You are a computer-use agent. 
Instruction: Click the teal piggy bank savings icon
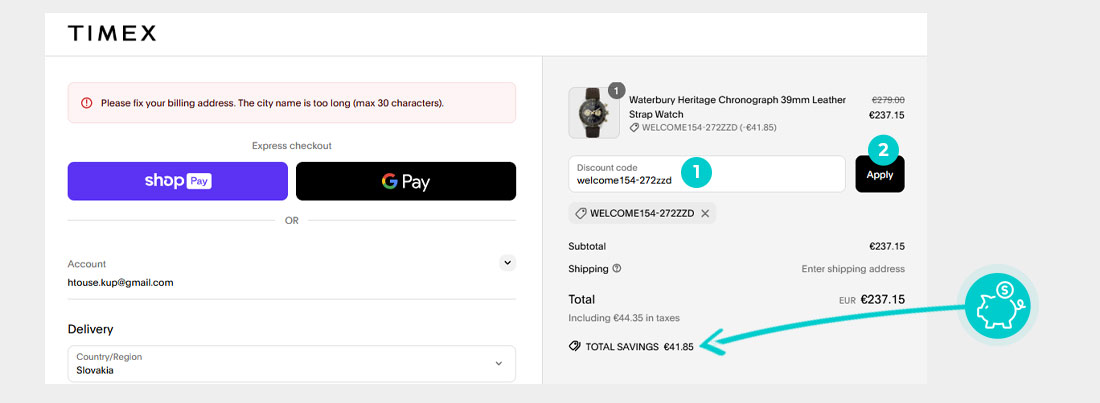coord(999,303)
